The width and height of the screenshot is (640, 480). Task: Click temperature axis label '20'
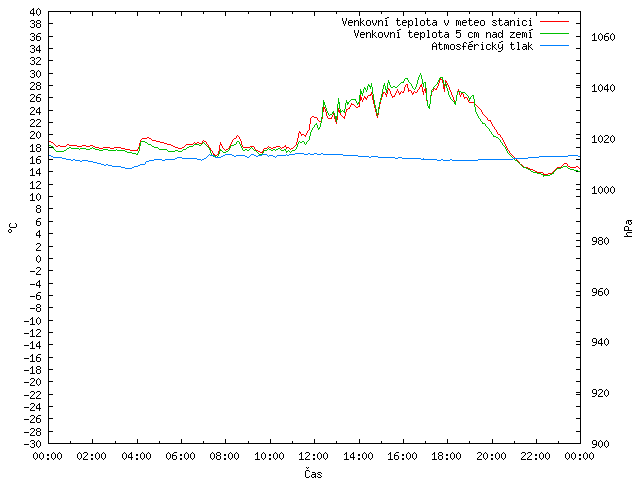pos(36,136)
